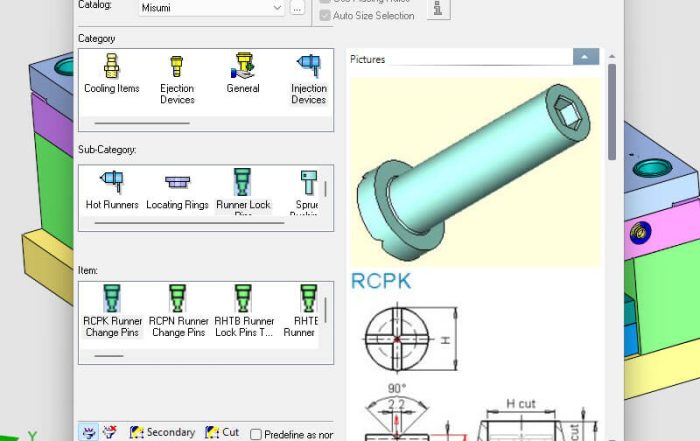The height and width of the screenshot is (441, 700).
Task: Collapse the Pictures panel
Action: 586,59
